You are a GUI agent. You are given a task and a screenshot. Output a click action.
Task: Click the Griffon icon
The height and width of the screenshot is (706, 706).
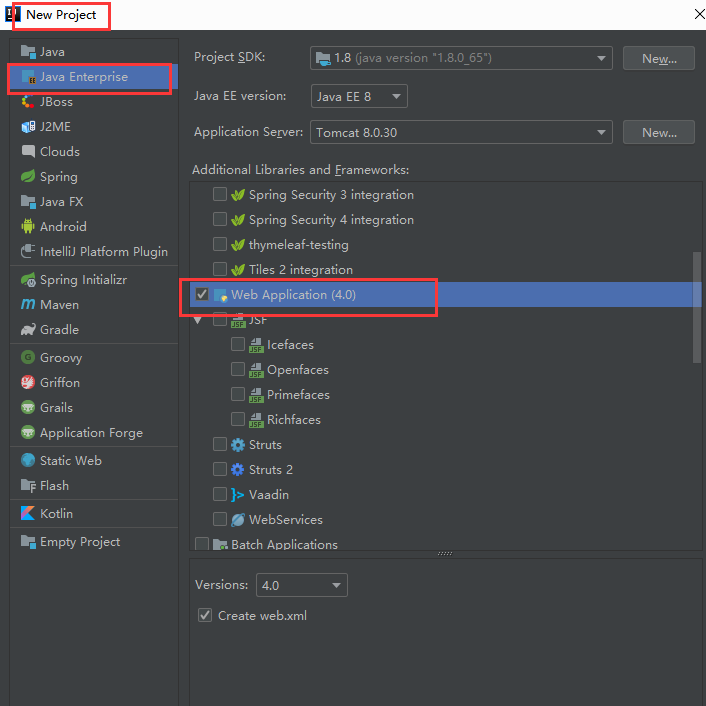click(28, 383)
